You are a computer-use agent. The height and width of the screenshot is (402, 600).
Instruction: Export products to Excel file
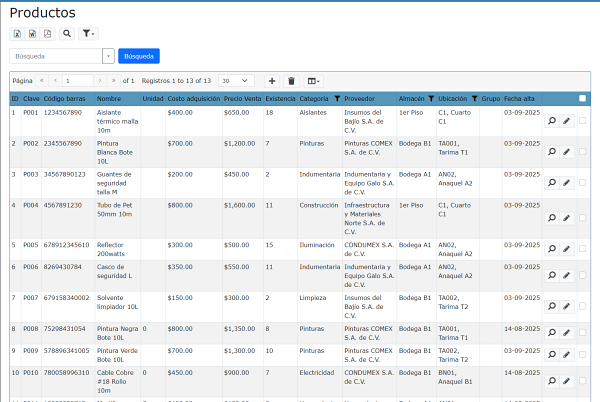tap(17, 33)
